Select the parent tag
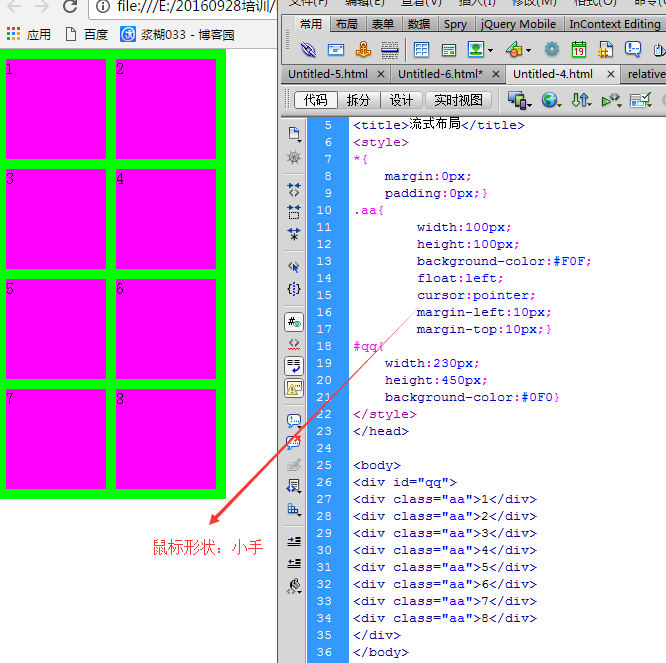The width and height of the screenshot is (666, 663). point(293,267)
